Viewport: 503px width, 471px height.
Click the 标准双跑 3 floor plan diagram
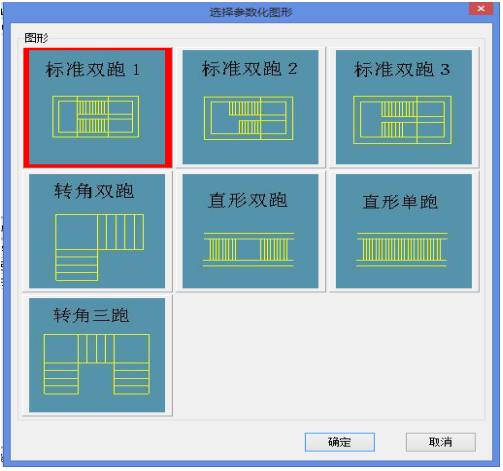point(403,120)
